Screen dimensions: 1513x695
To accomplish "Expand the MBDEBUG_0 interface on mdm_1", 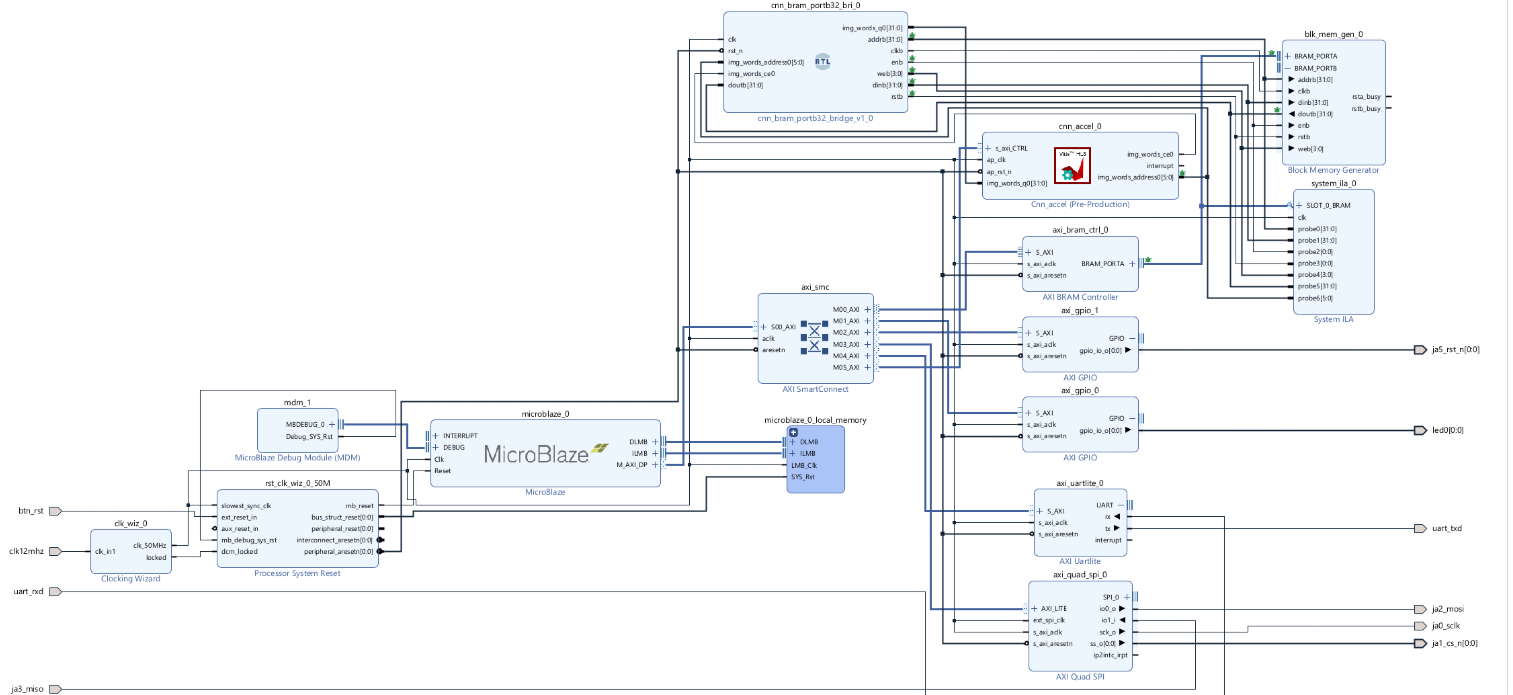I will coord(334,425).
